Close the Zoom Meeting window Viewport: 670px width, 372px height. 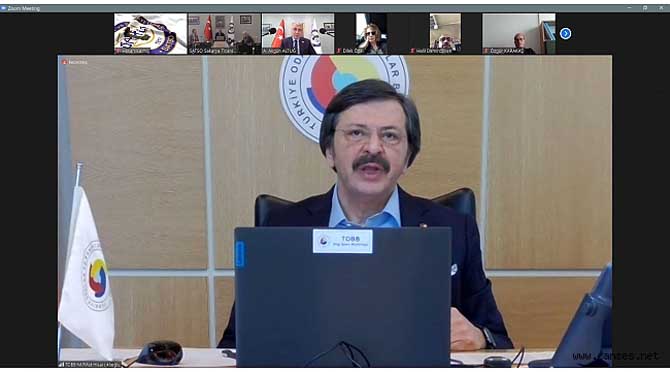coord(661,8)
